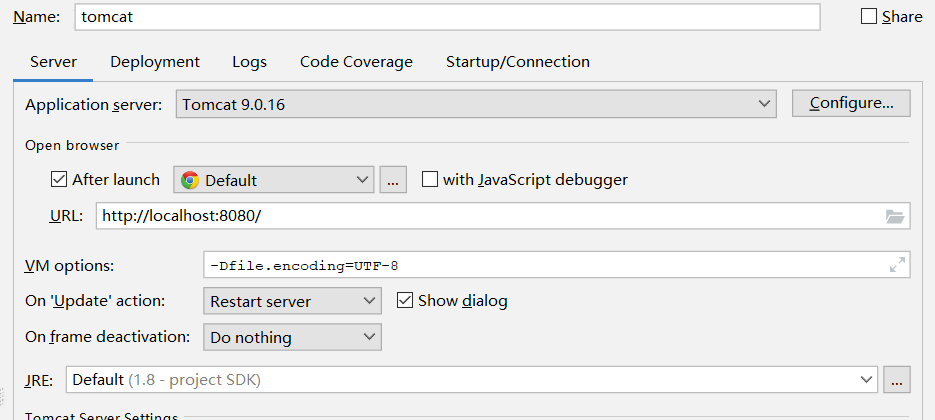Expand the JRE dropdown arrow

click(865, 380)
